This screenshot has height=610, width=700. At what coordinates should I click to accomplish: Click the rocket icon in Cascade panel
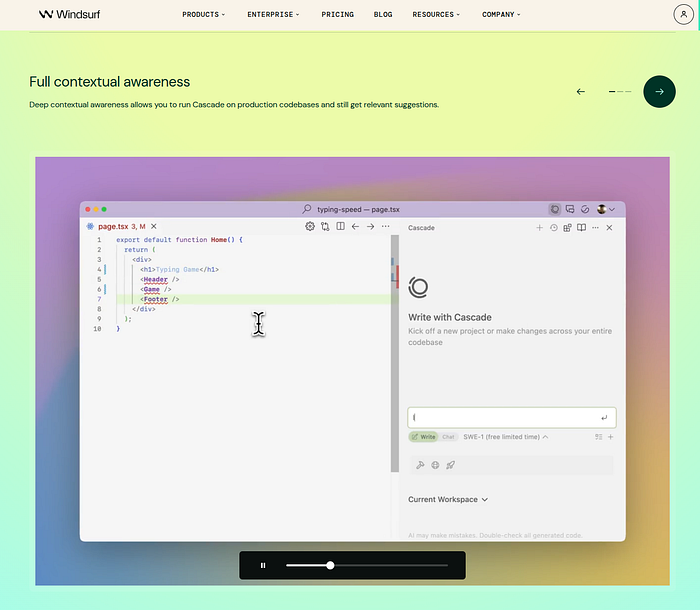[x=451, y=465]
